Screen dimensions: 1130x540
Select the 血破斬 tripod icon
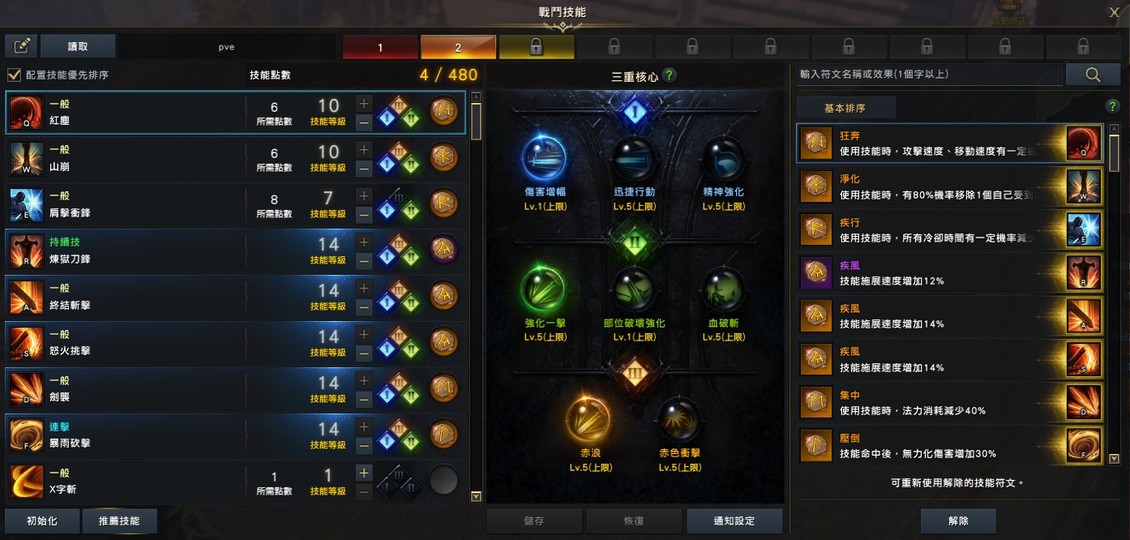click(x=724, y=289)
